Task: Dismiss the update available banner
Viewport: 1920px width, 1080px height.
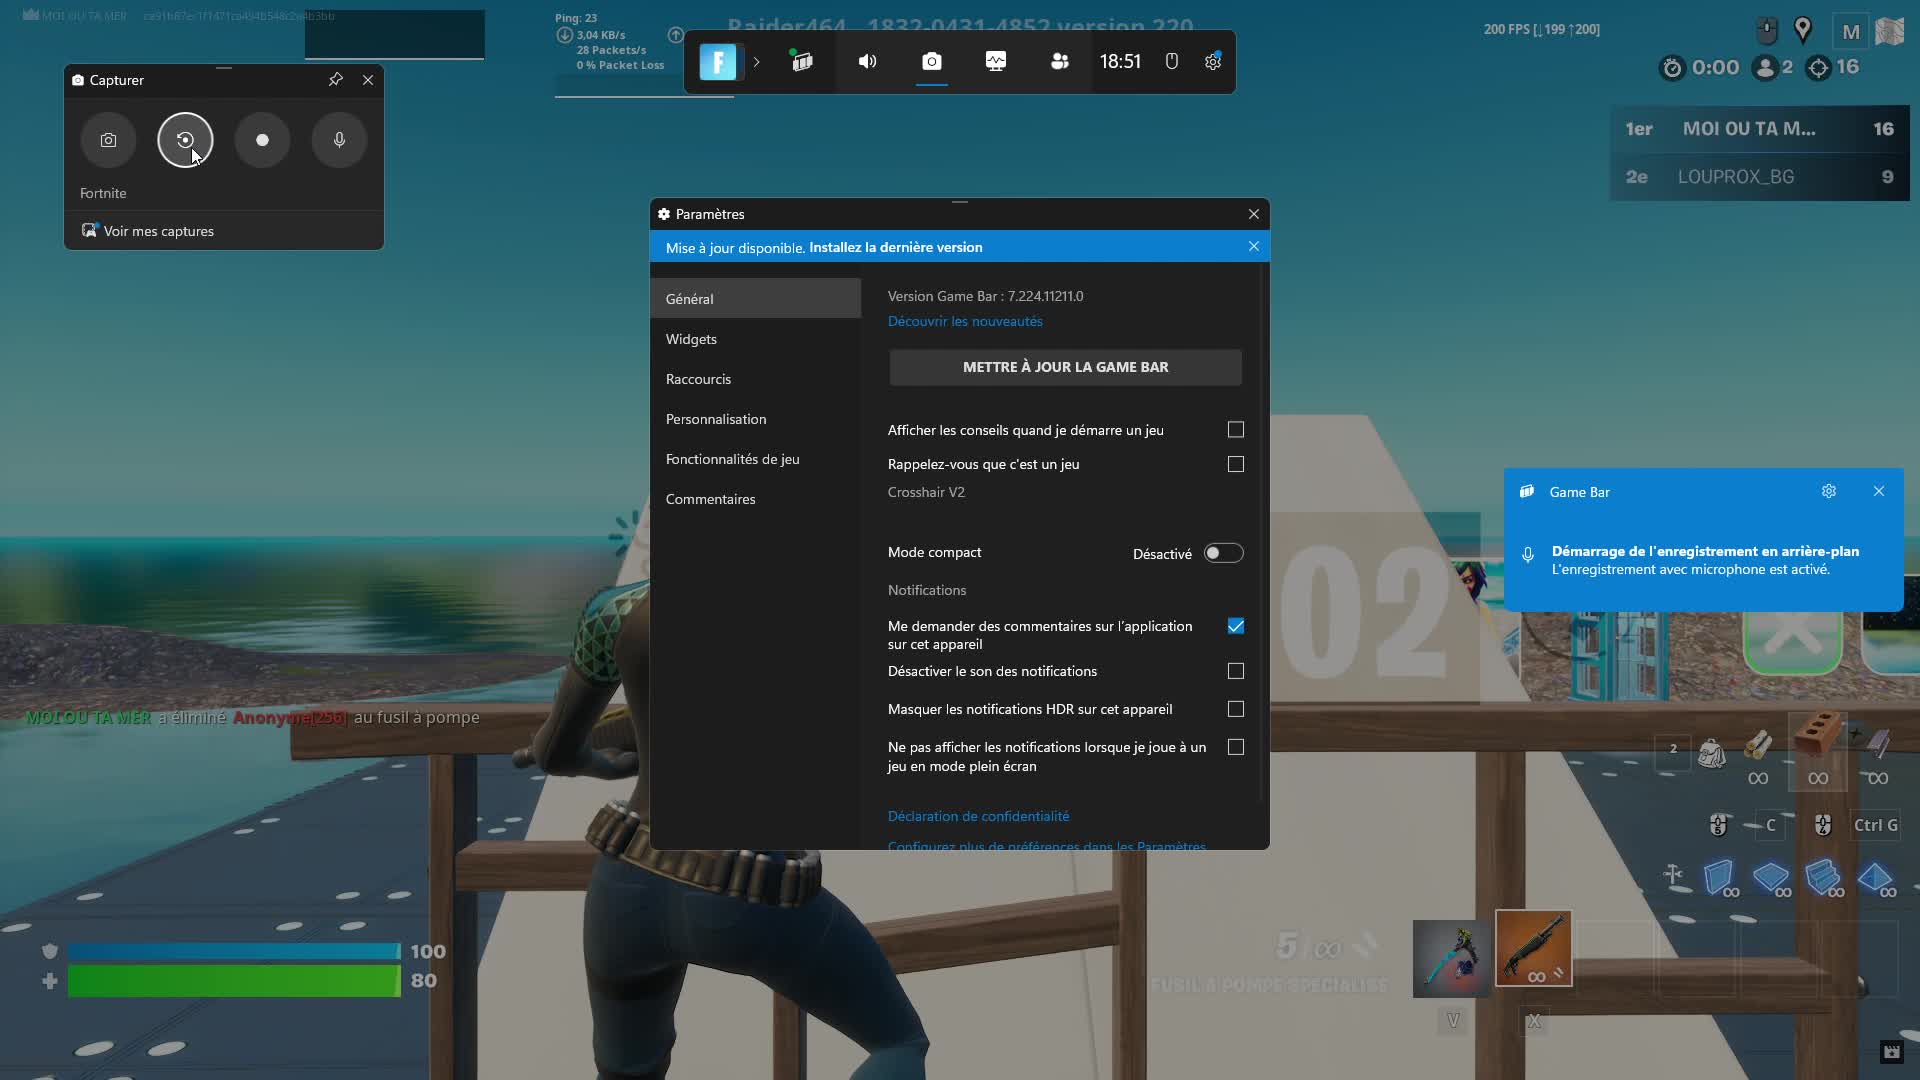Action: pyautogui.click(x=1254, y=246)
